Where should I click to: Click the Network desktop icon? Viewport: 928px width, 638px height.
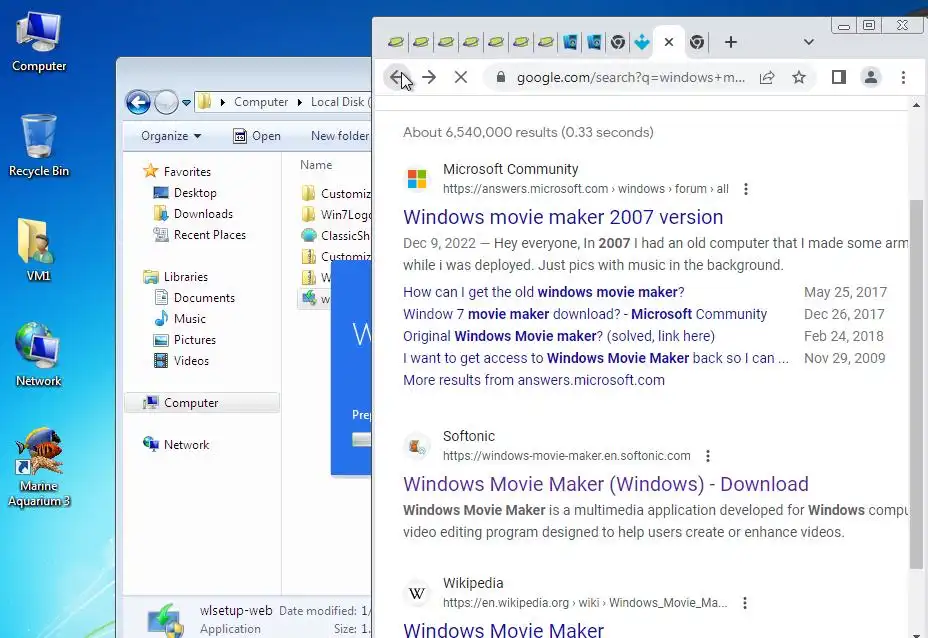tap(38, 355)
